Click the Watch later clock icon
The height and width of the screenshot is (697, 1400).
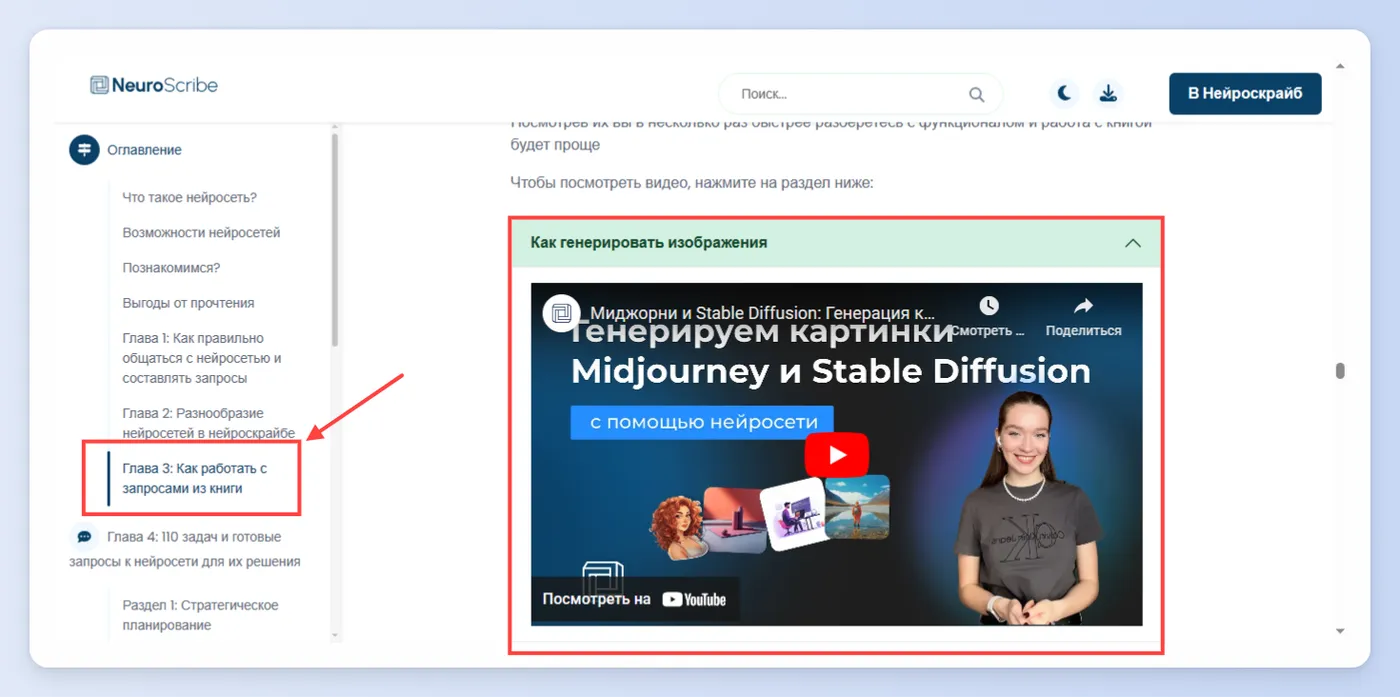pos(988,306)
